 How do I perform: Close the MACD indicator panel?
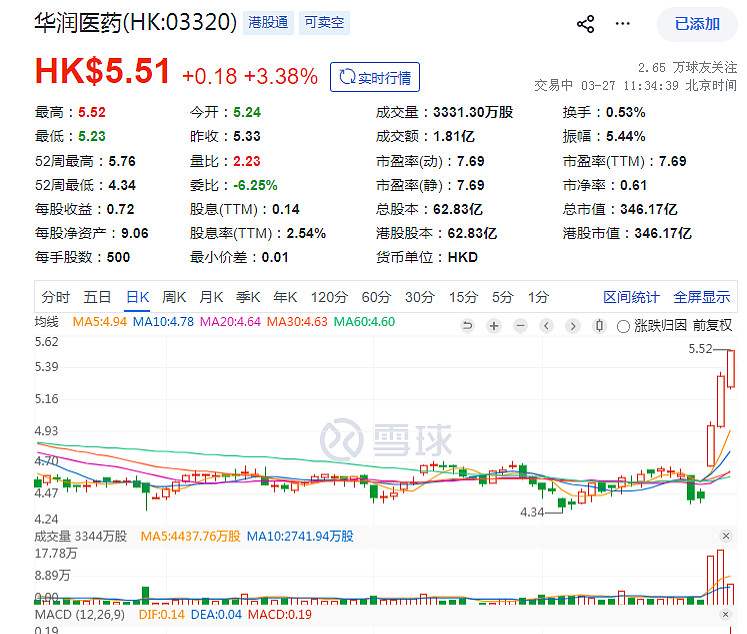(x=726, y=614)
